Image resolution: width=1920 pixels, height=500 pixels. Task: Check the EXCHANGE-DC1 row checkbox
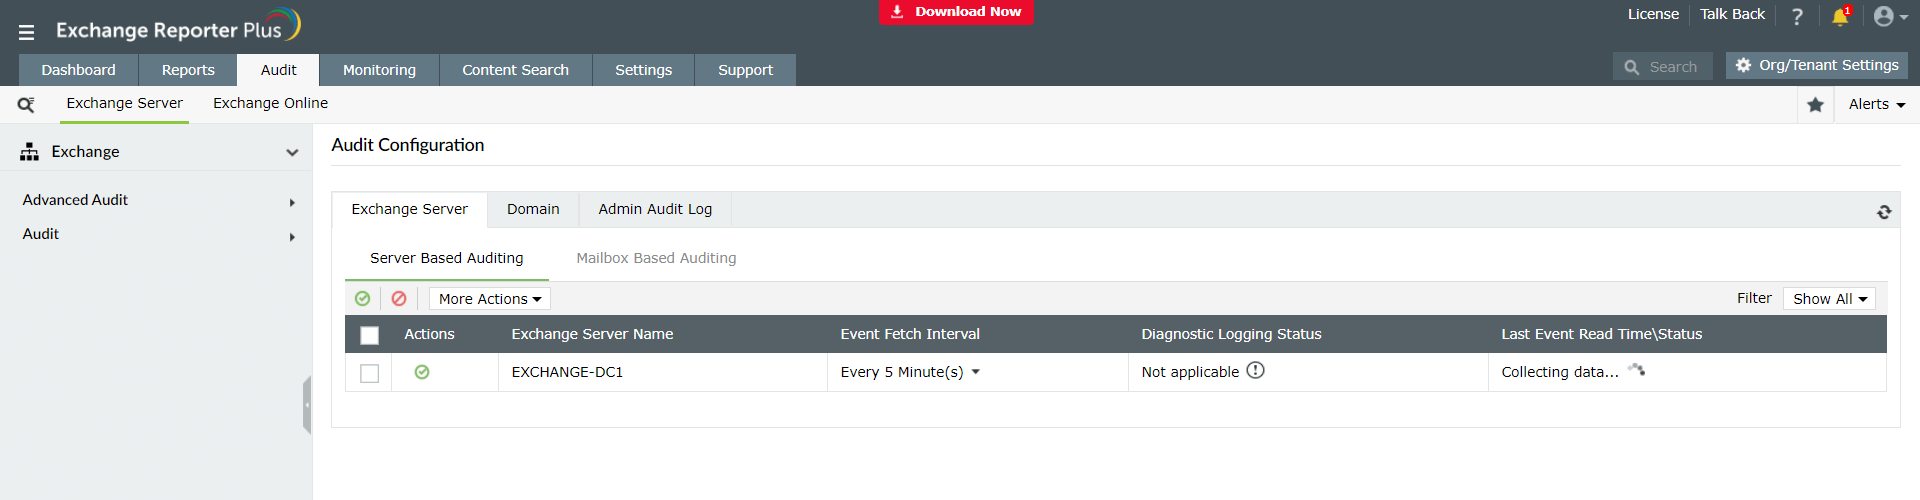(x=370, y=373)
